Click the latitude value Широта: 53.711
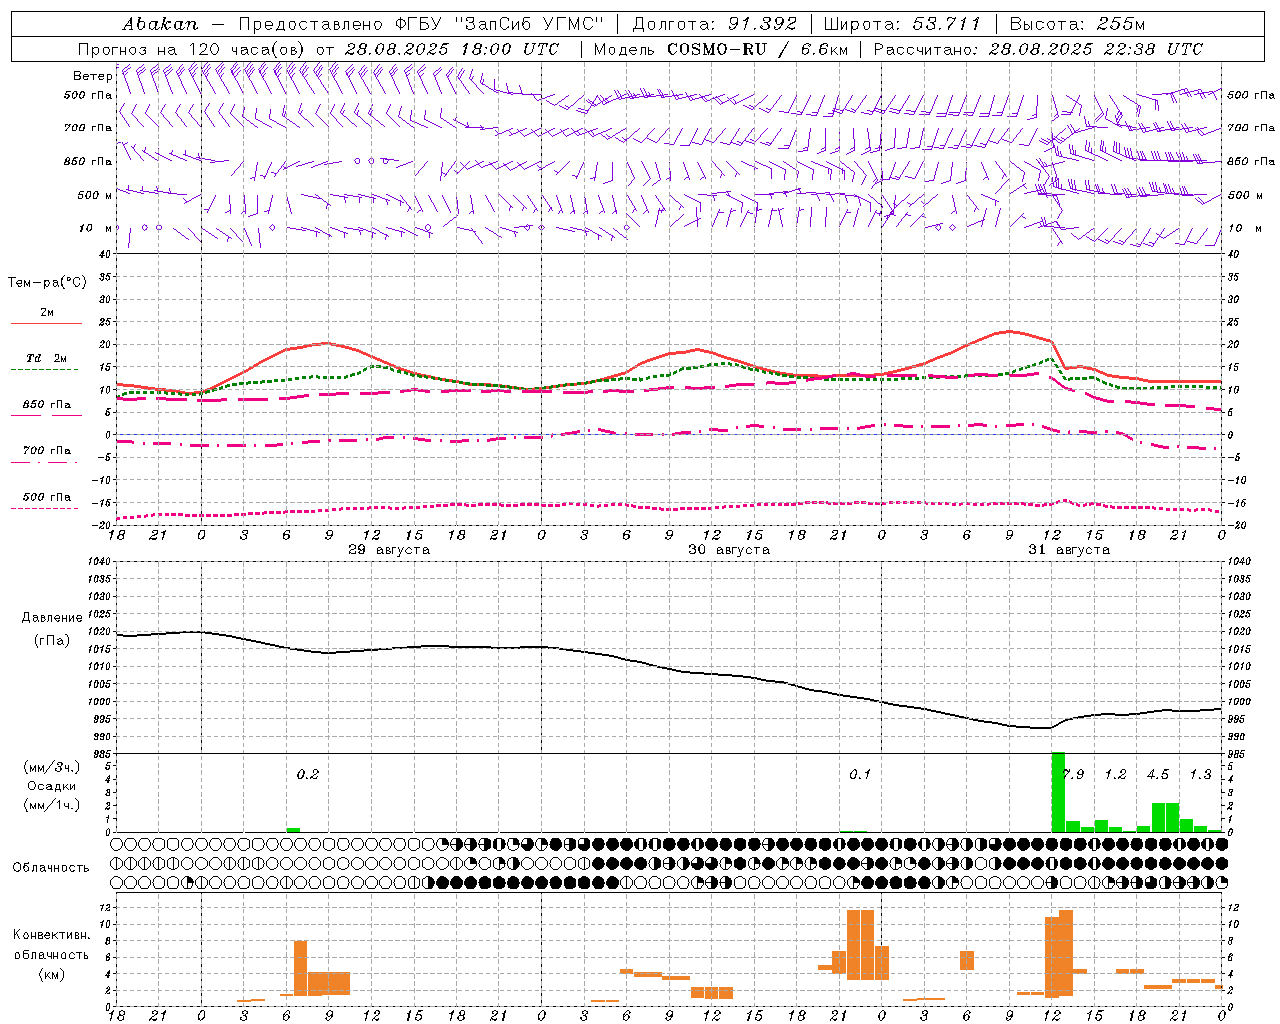The height and width of the screenshot is (1024, 1280). [x=902, y=24]
